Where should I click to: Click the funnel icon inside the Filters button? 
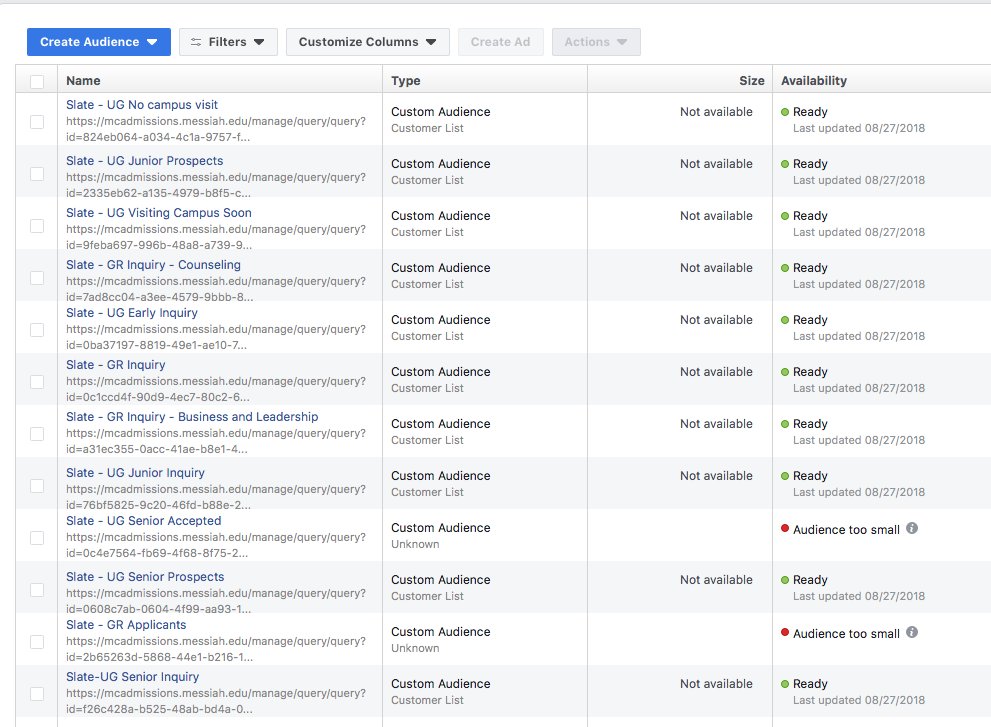(x=199, y=42)
